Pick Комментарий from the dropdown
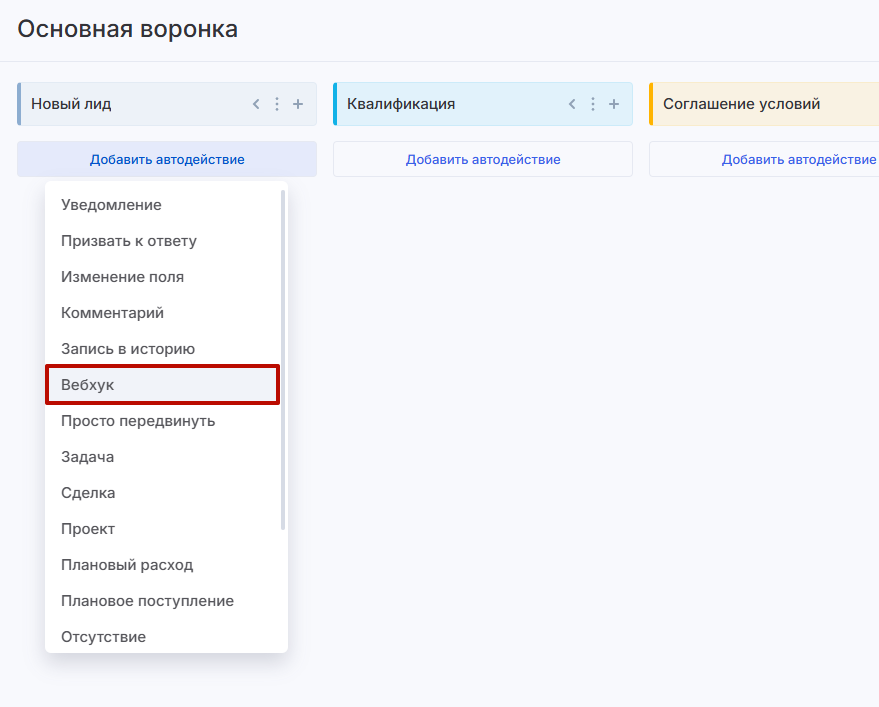This screenshot has height=707, width=879. [112, 313]
